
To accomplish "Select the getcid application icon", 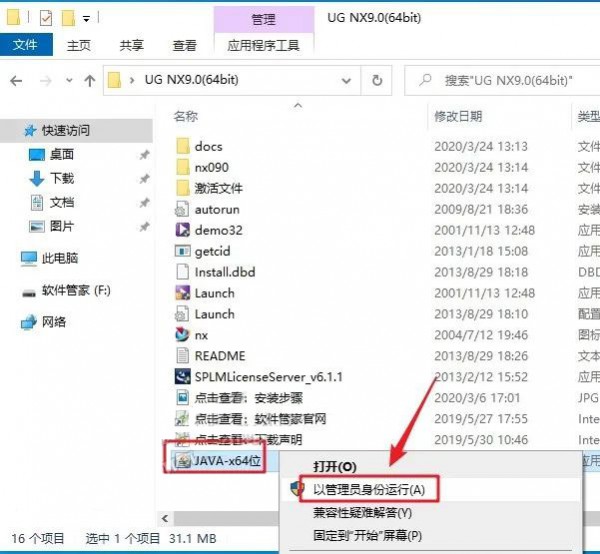I will 183,251.
